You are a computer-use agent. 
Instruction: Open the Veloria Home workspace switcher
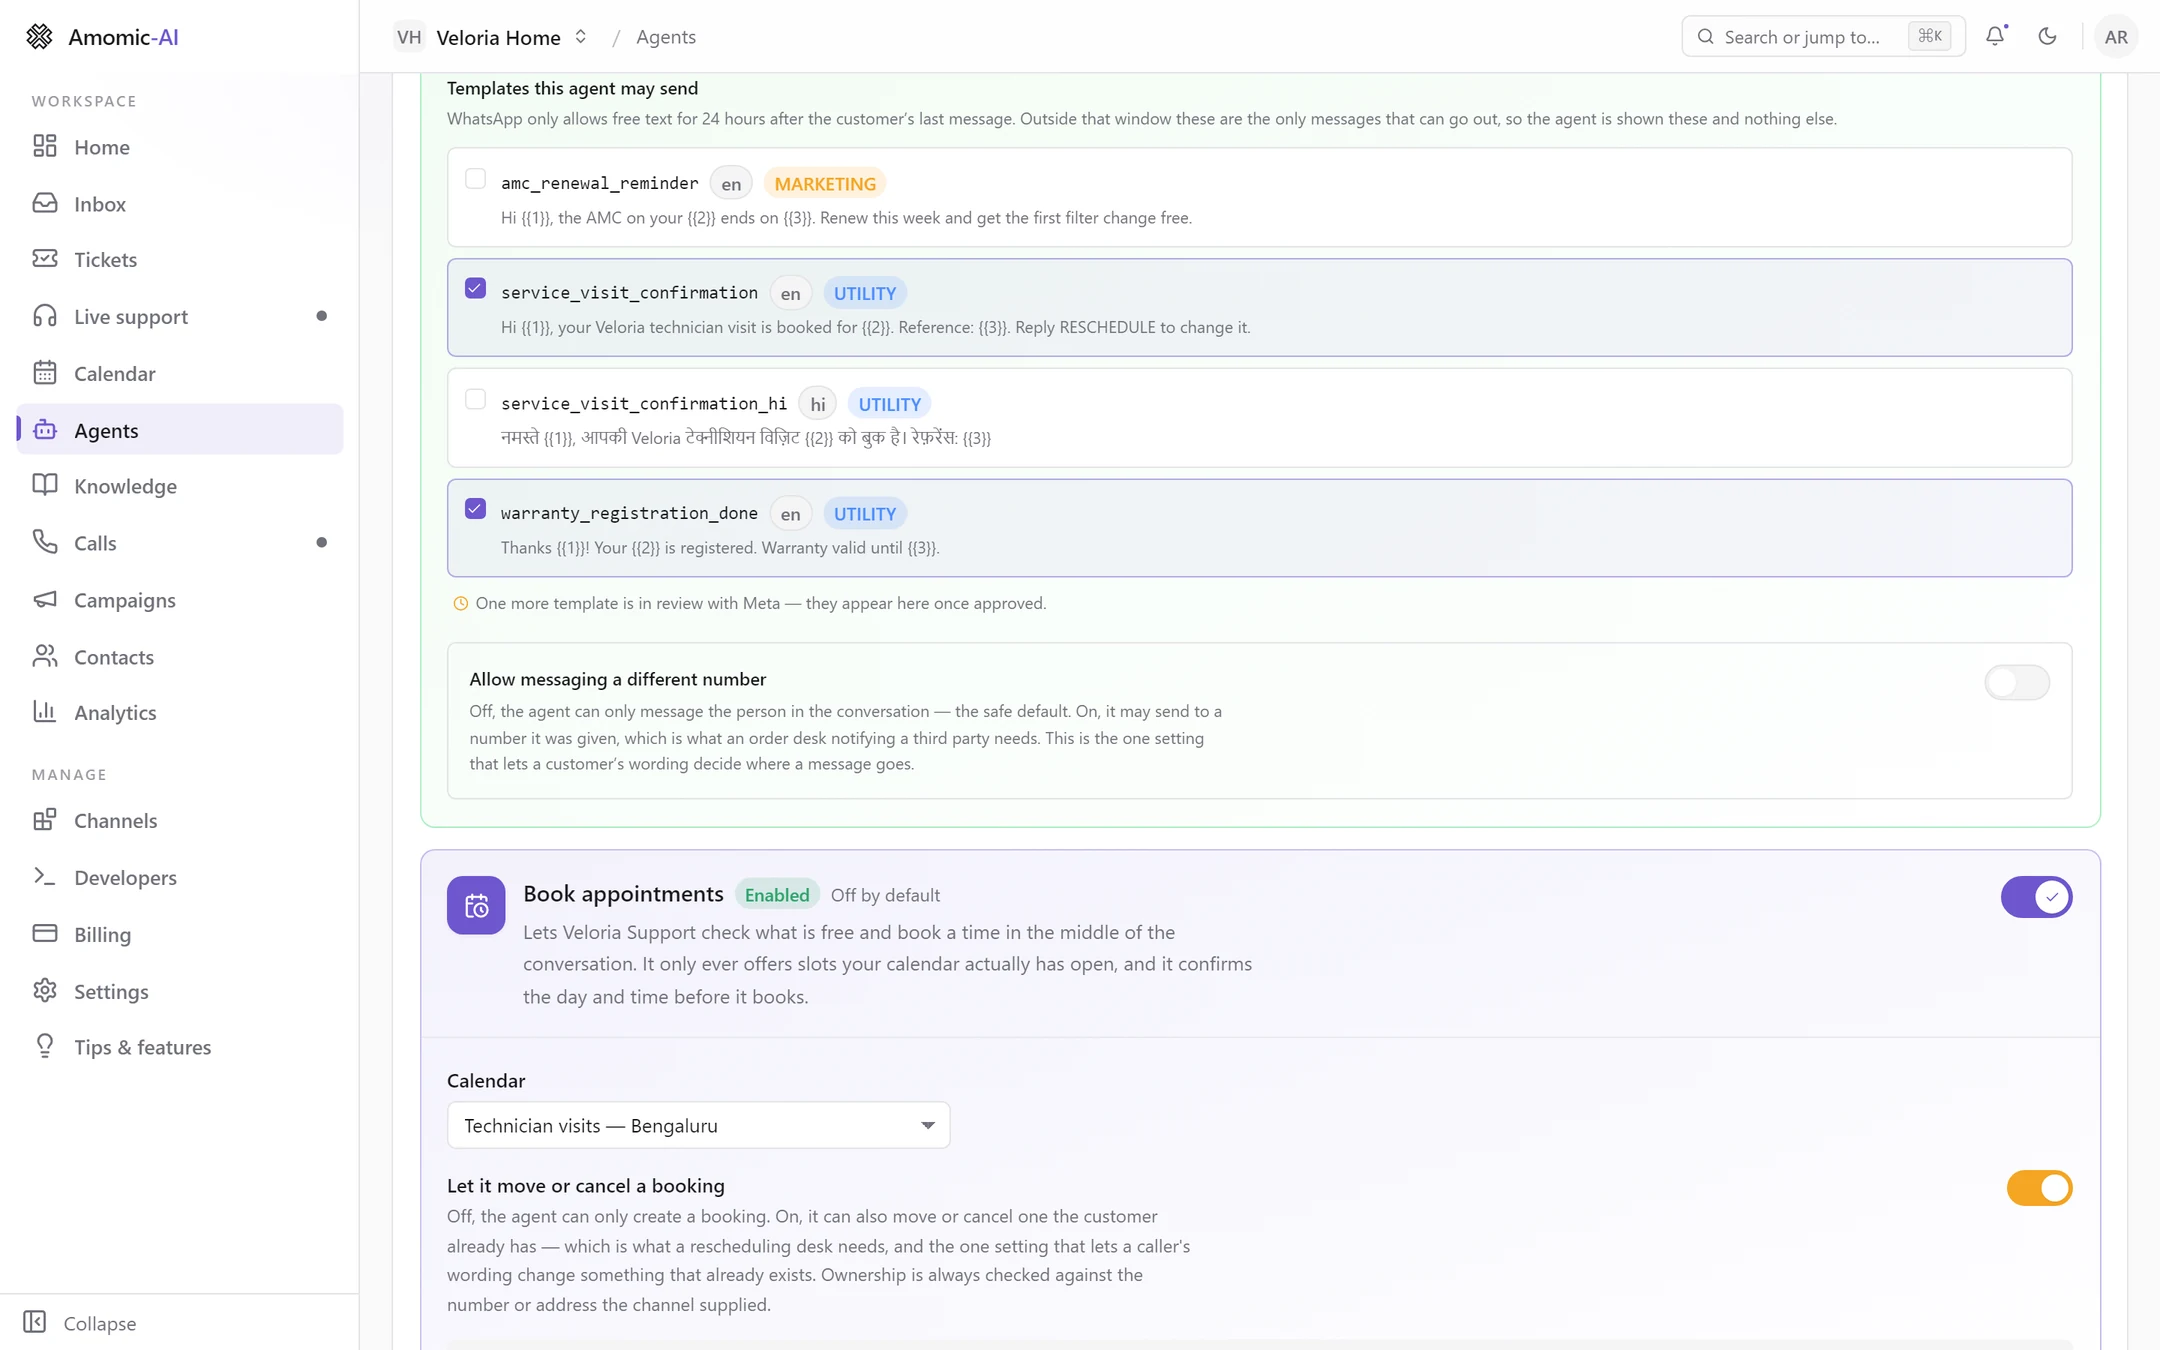[x=492, y=37]
